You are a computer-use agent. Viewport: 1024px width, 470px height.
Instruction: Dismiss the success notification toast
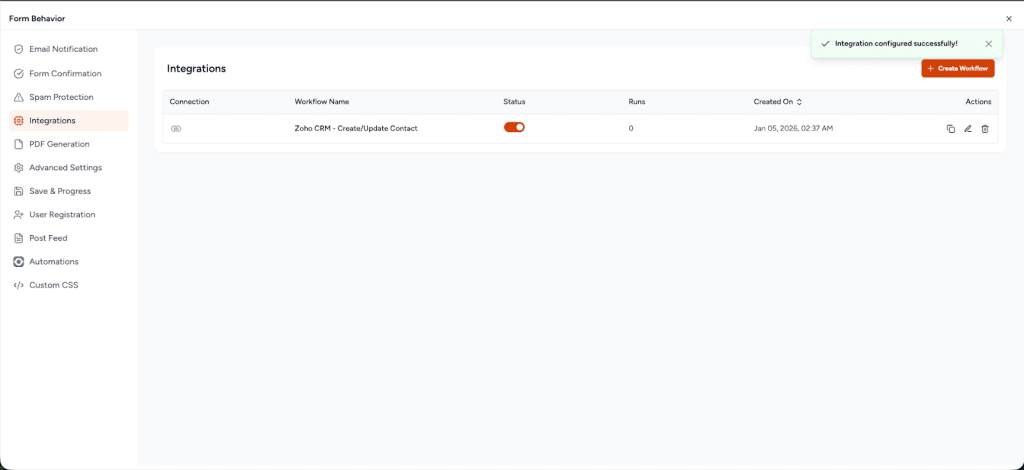point(989,44)
